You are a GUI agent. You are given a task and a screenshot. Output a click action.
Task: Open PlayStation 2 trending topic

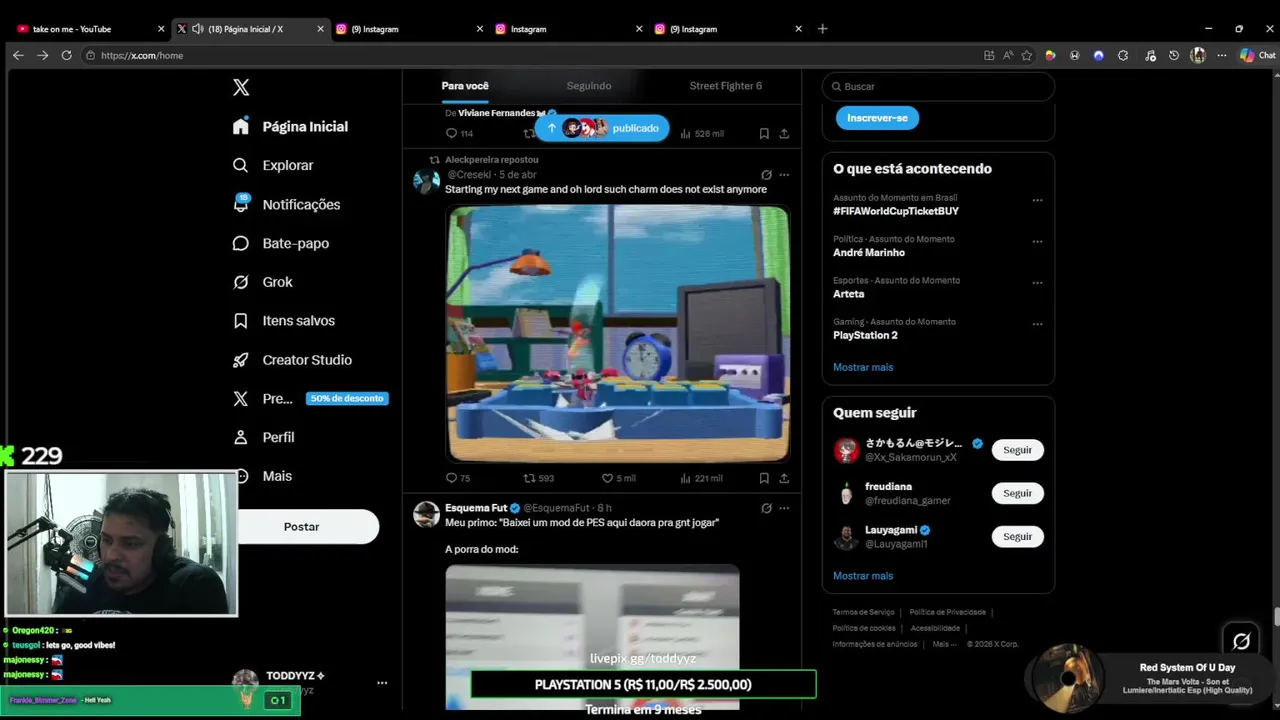tap(865, 335)
